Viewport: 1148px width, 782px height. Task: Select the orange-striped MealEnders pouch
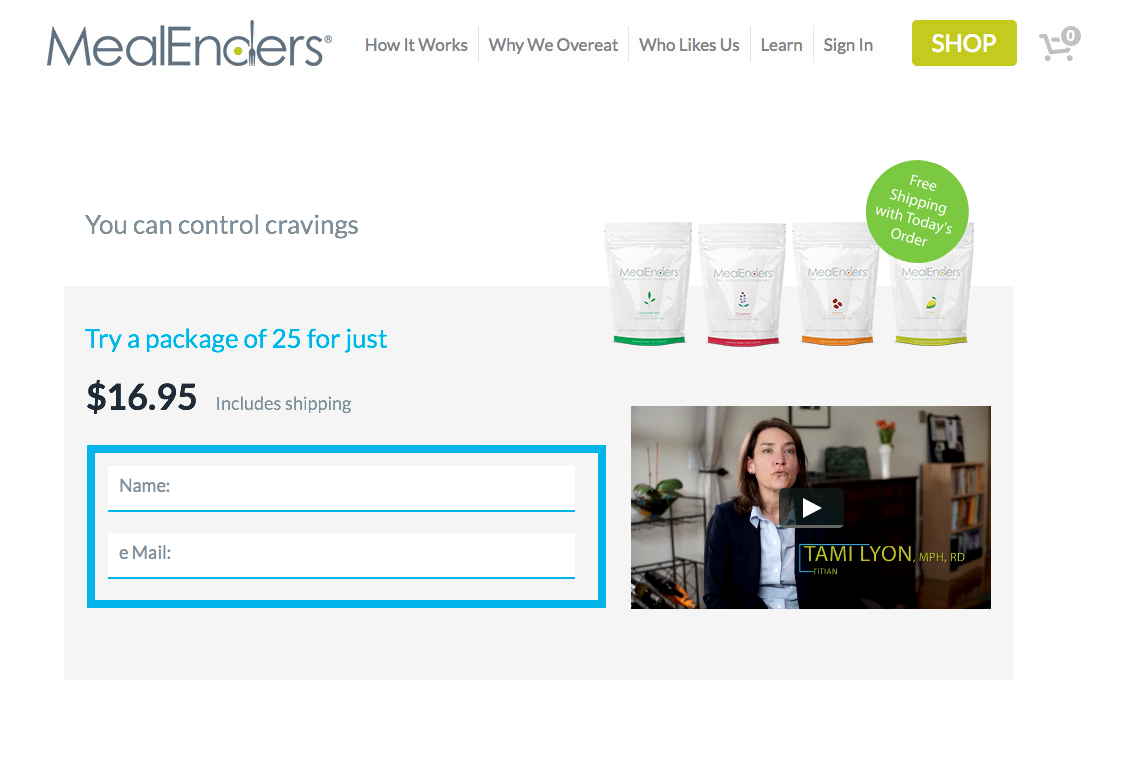coord(836,284)
